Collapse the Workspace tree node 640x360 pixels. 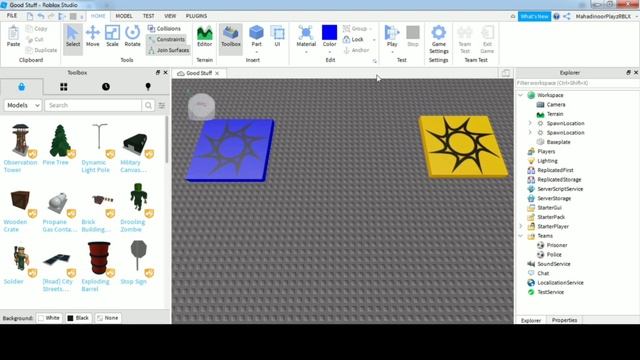point(520,95)
